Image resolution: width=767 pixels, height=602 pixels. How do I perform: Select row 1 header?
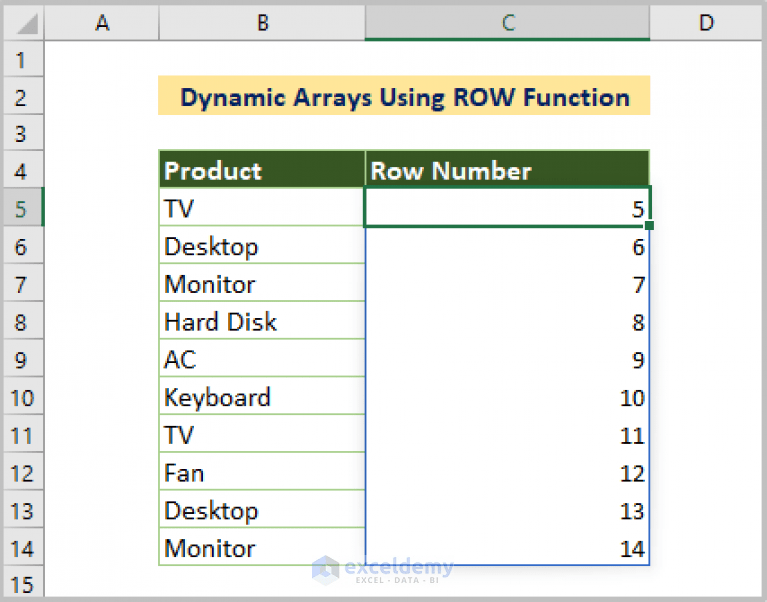pos(23,60)
